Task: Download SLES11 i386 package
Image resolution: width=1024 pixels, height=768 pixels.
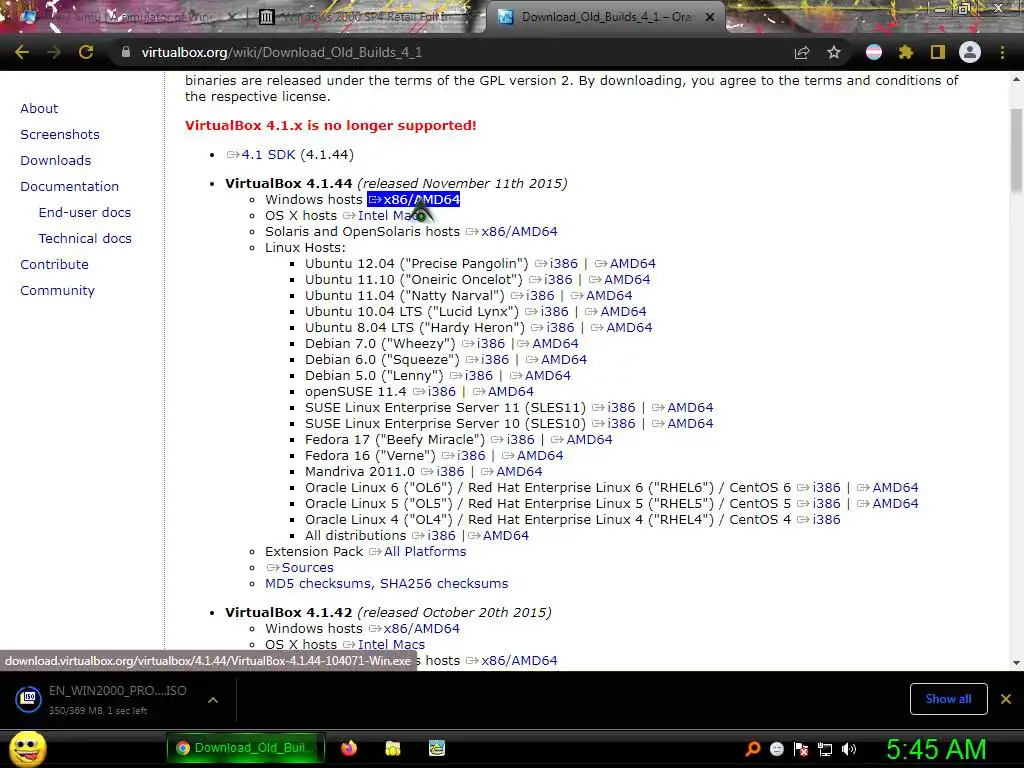Action: (614, 408)
